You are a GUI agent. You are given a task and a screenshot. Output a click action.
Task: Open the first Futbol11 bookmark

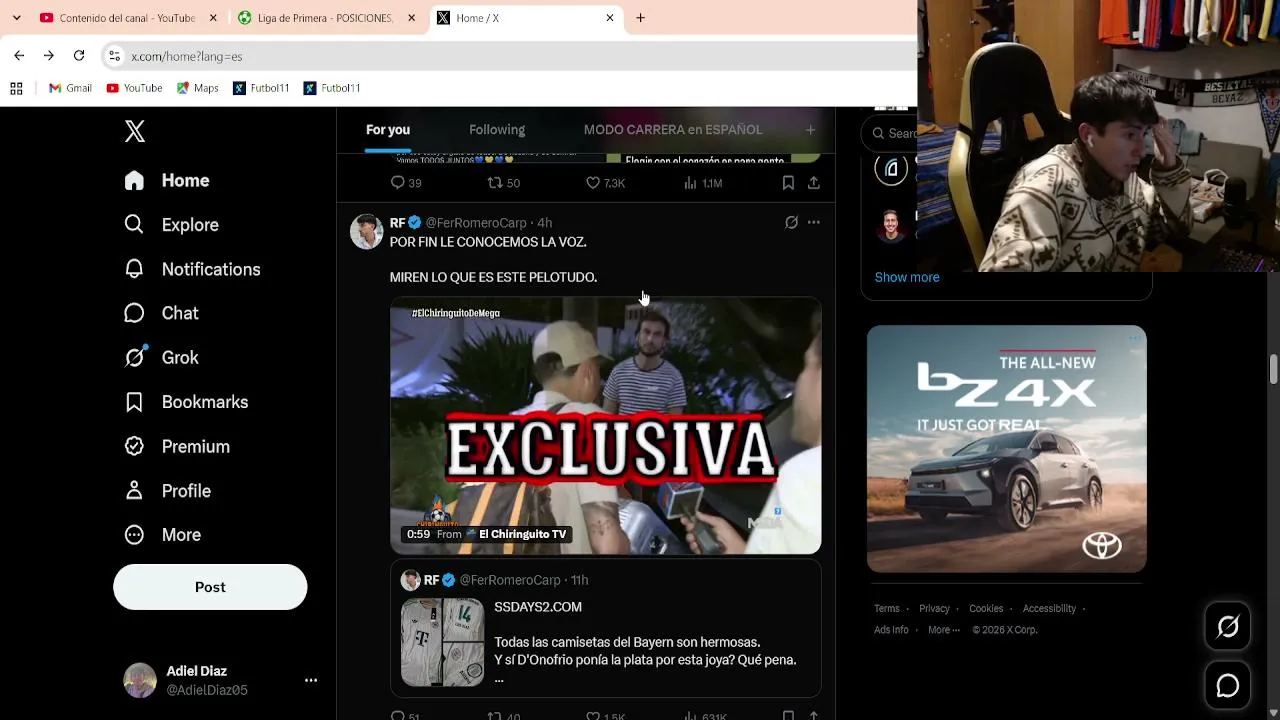click(261, 88)
